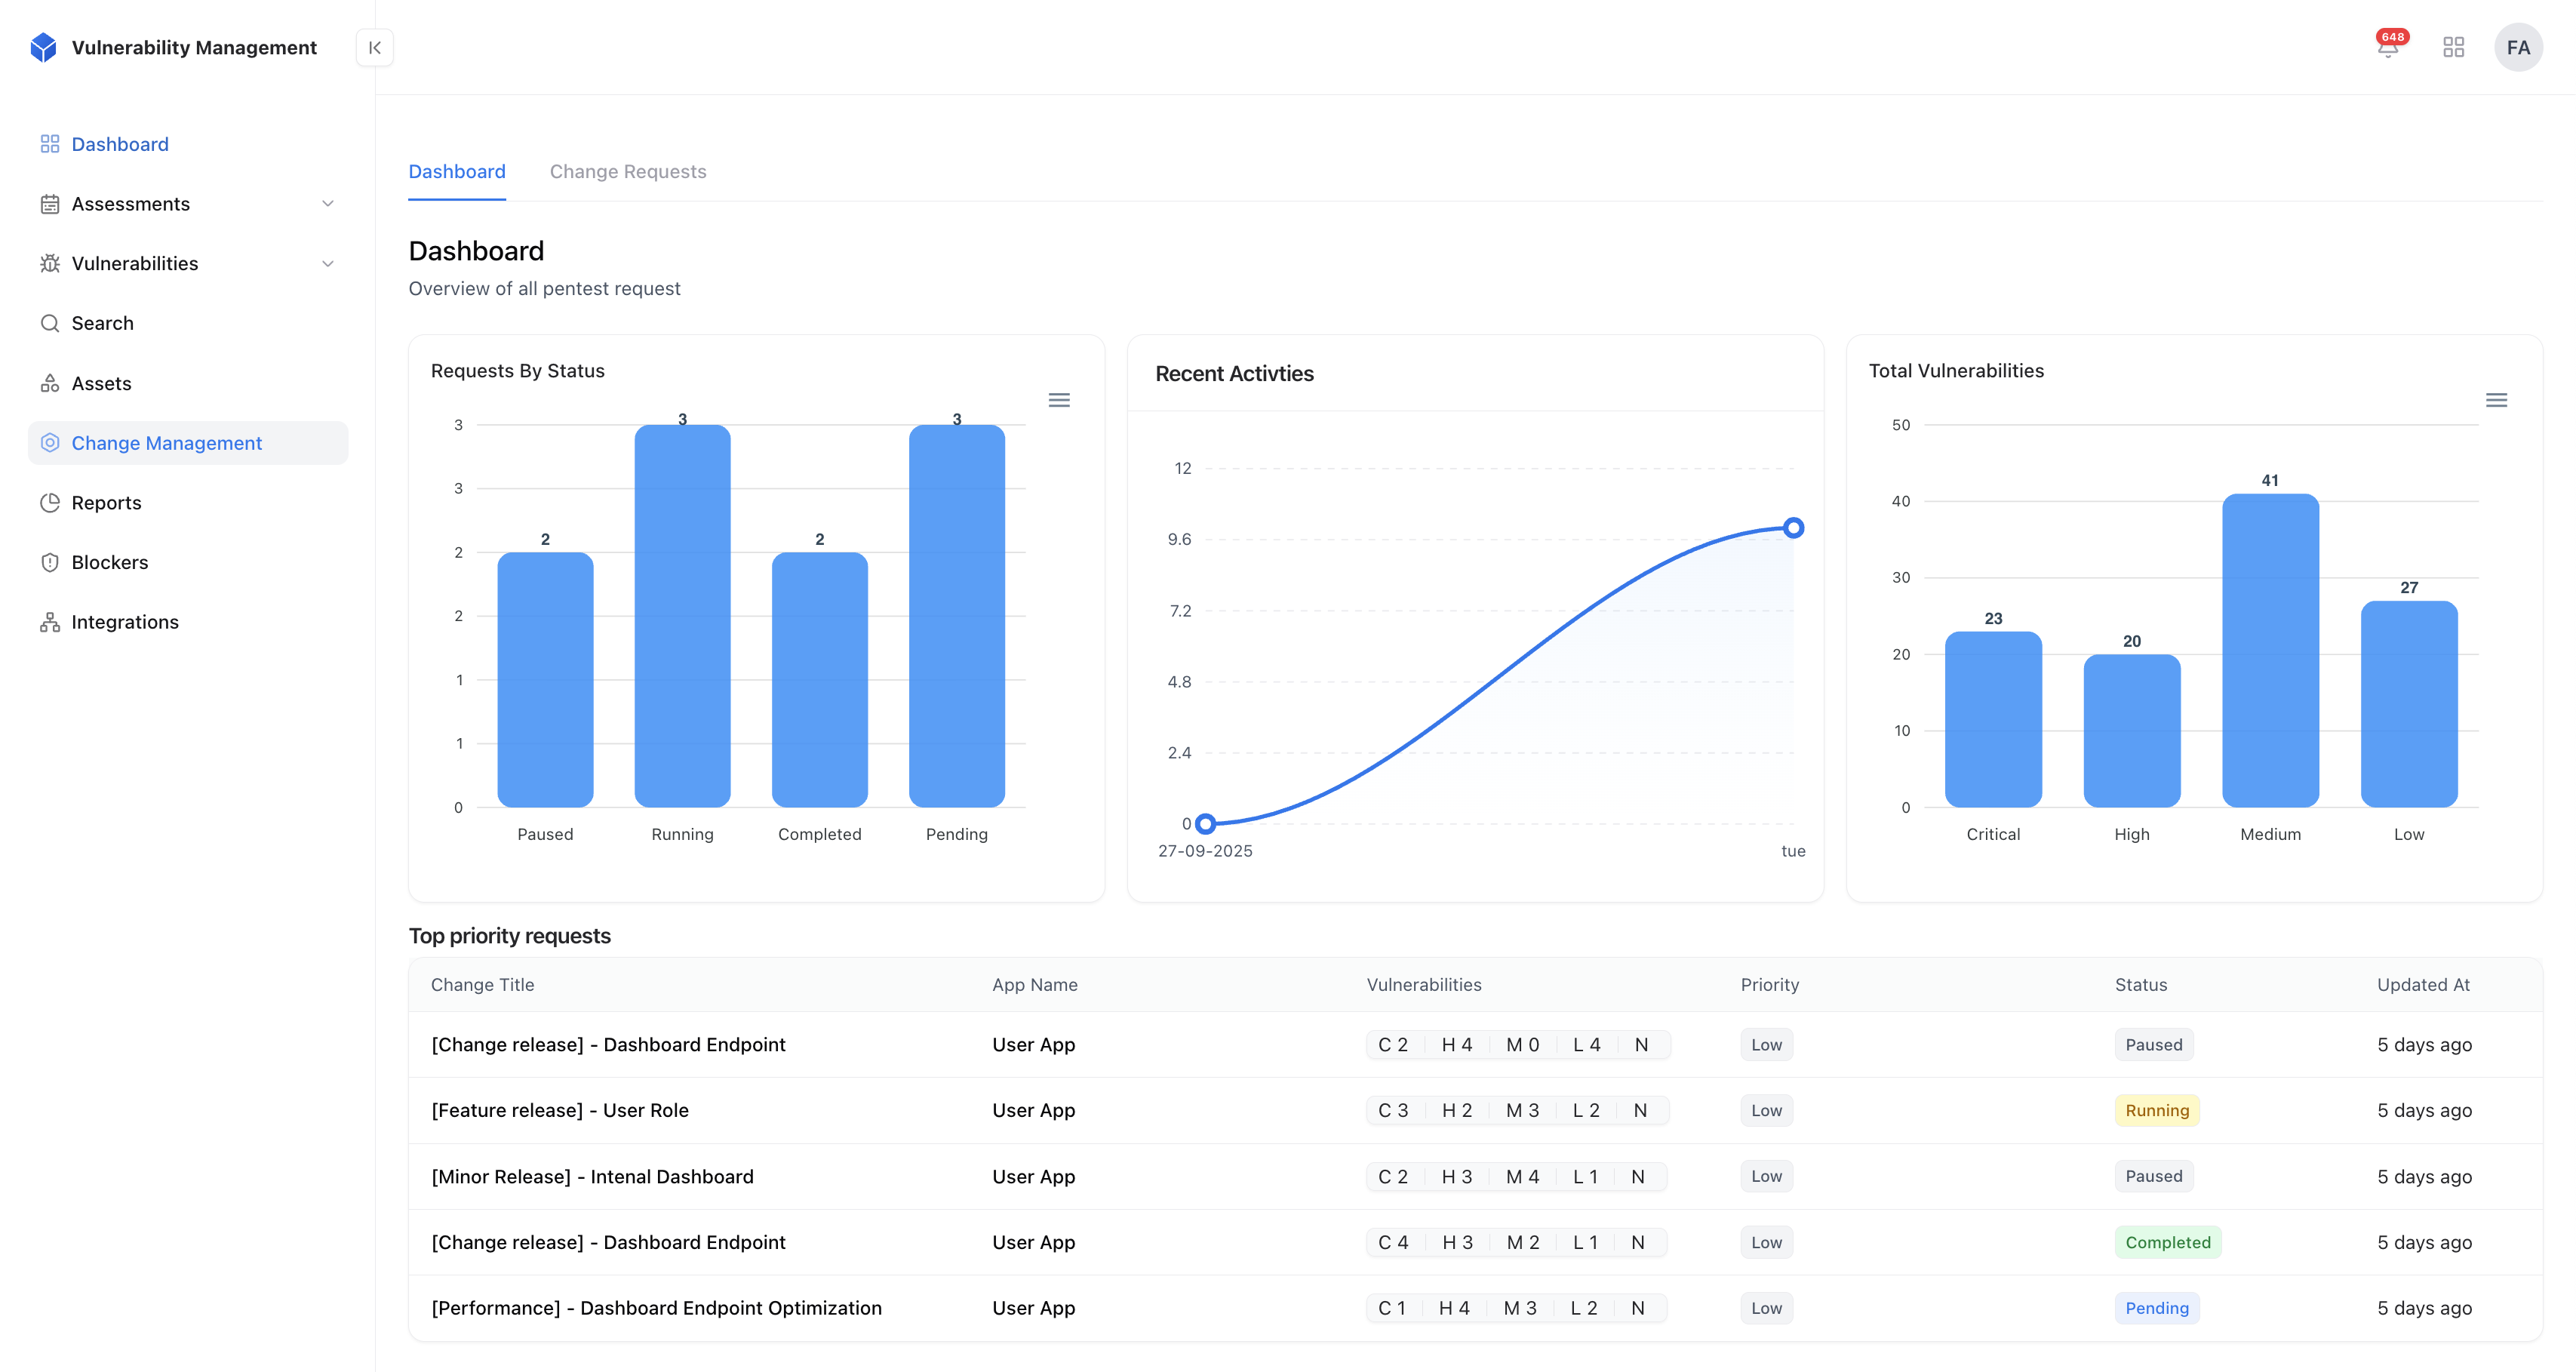This screenshot has width=2576, height=1372.
Task: Collapse the sidebar with arrow button
Action: click(x=375, y=48)
